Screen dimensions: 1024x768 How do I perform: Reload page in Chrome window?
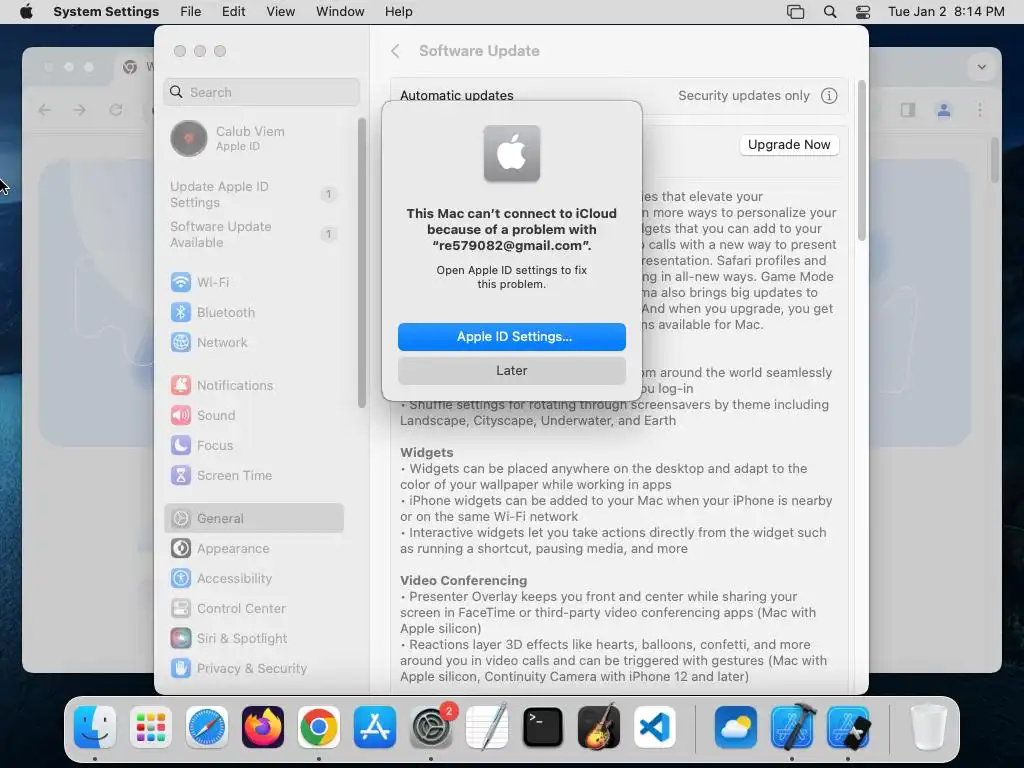(x=116, y=110)
